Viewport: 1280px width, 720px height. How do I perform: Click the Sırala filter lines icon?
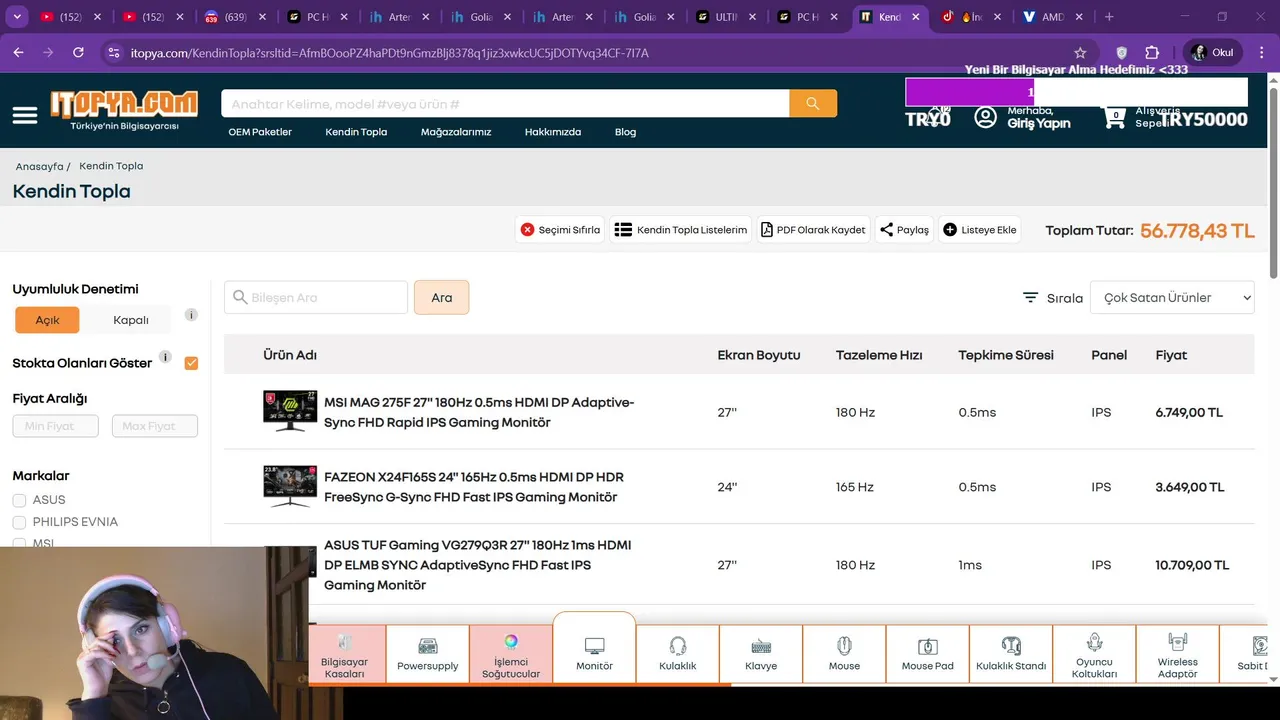coord(1031,298)
